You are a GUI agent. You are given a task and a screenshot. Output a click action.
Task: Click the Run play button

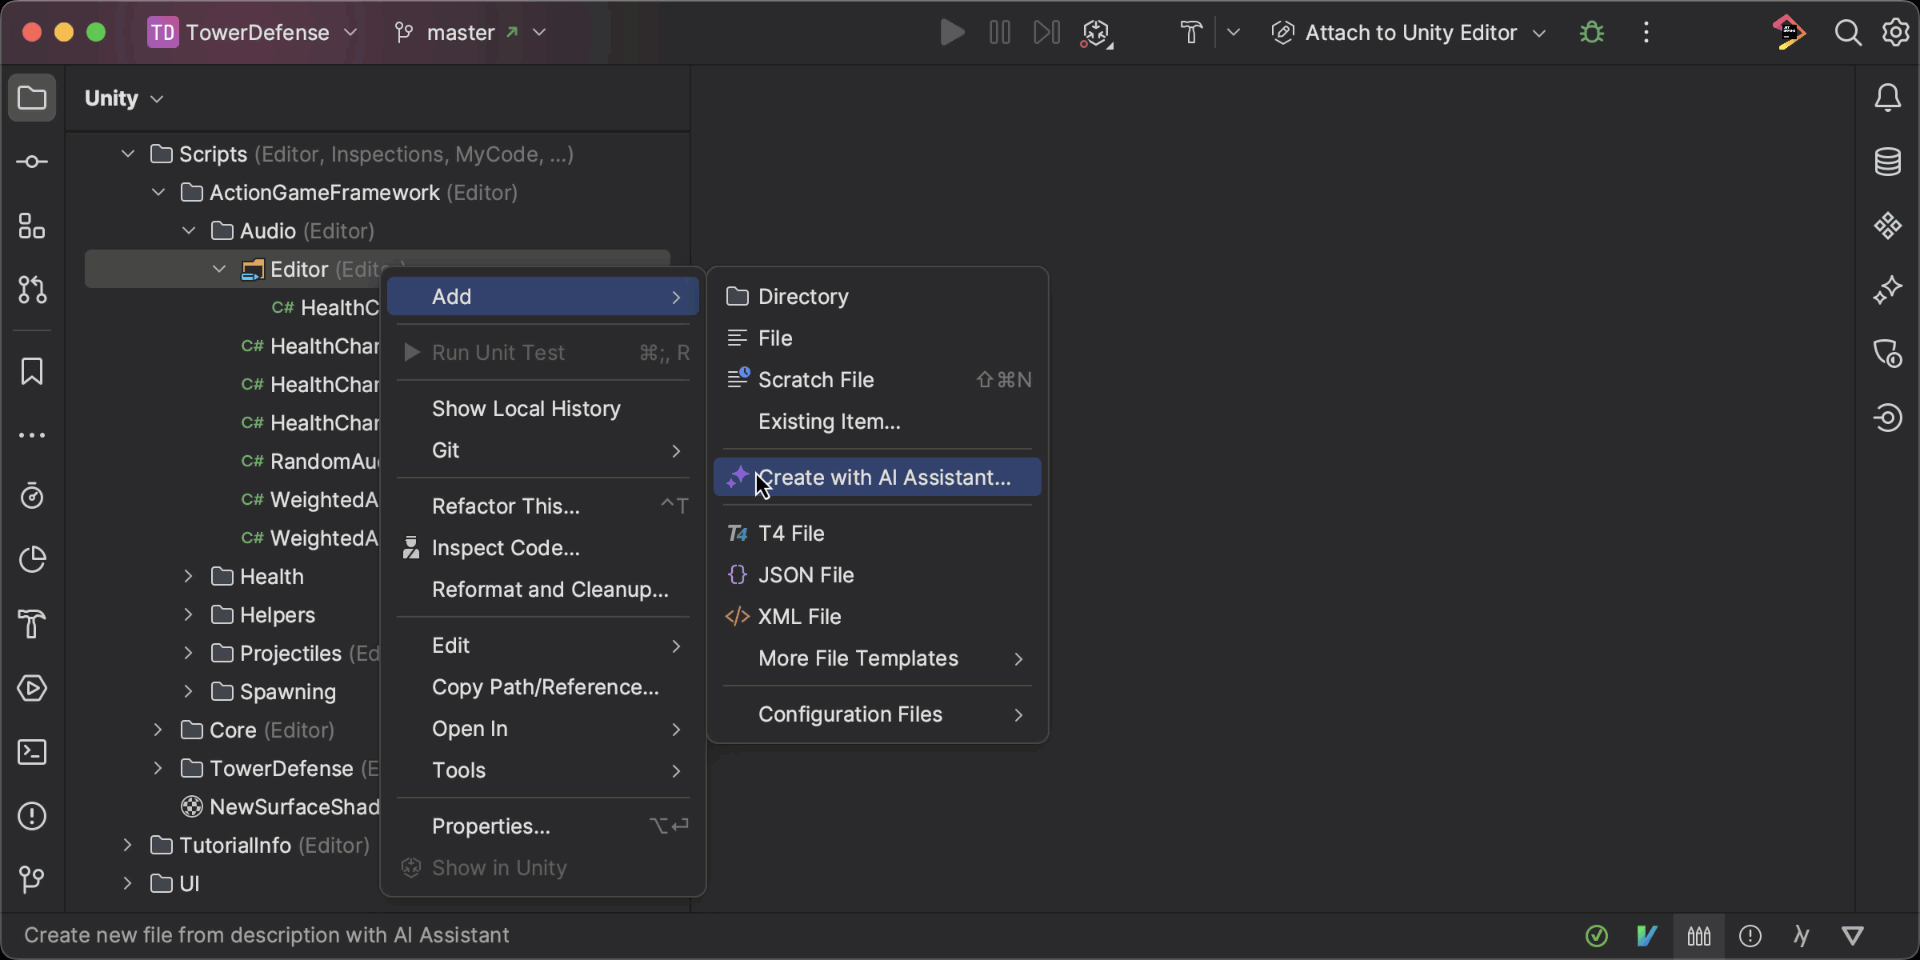(x=952, y=33)
